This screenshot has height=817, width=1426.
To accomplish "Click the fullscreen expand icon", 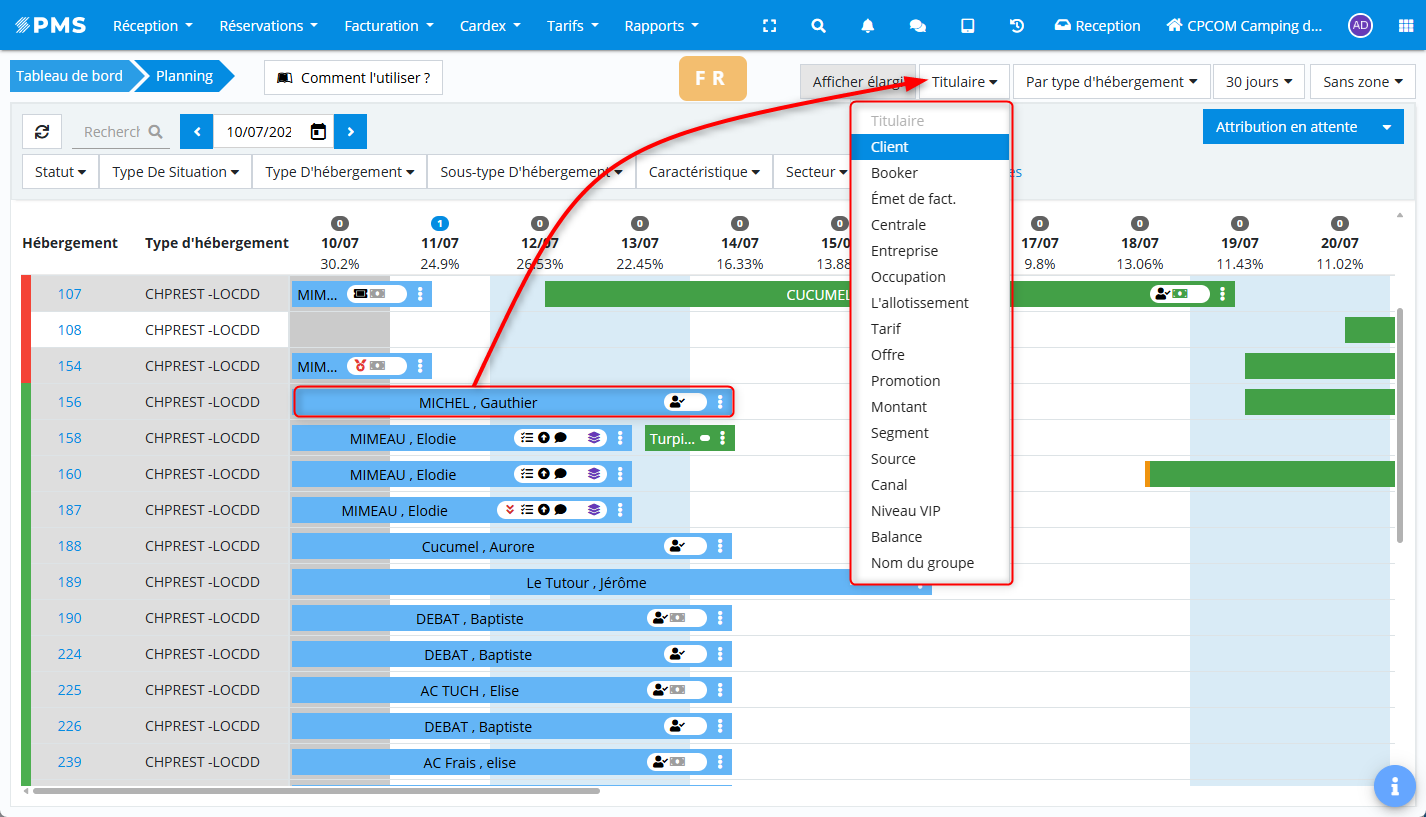I will 769,26.
